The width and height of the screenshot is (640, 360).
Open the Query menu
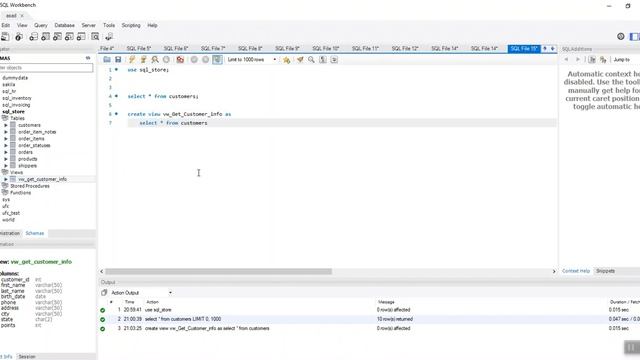40,25
